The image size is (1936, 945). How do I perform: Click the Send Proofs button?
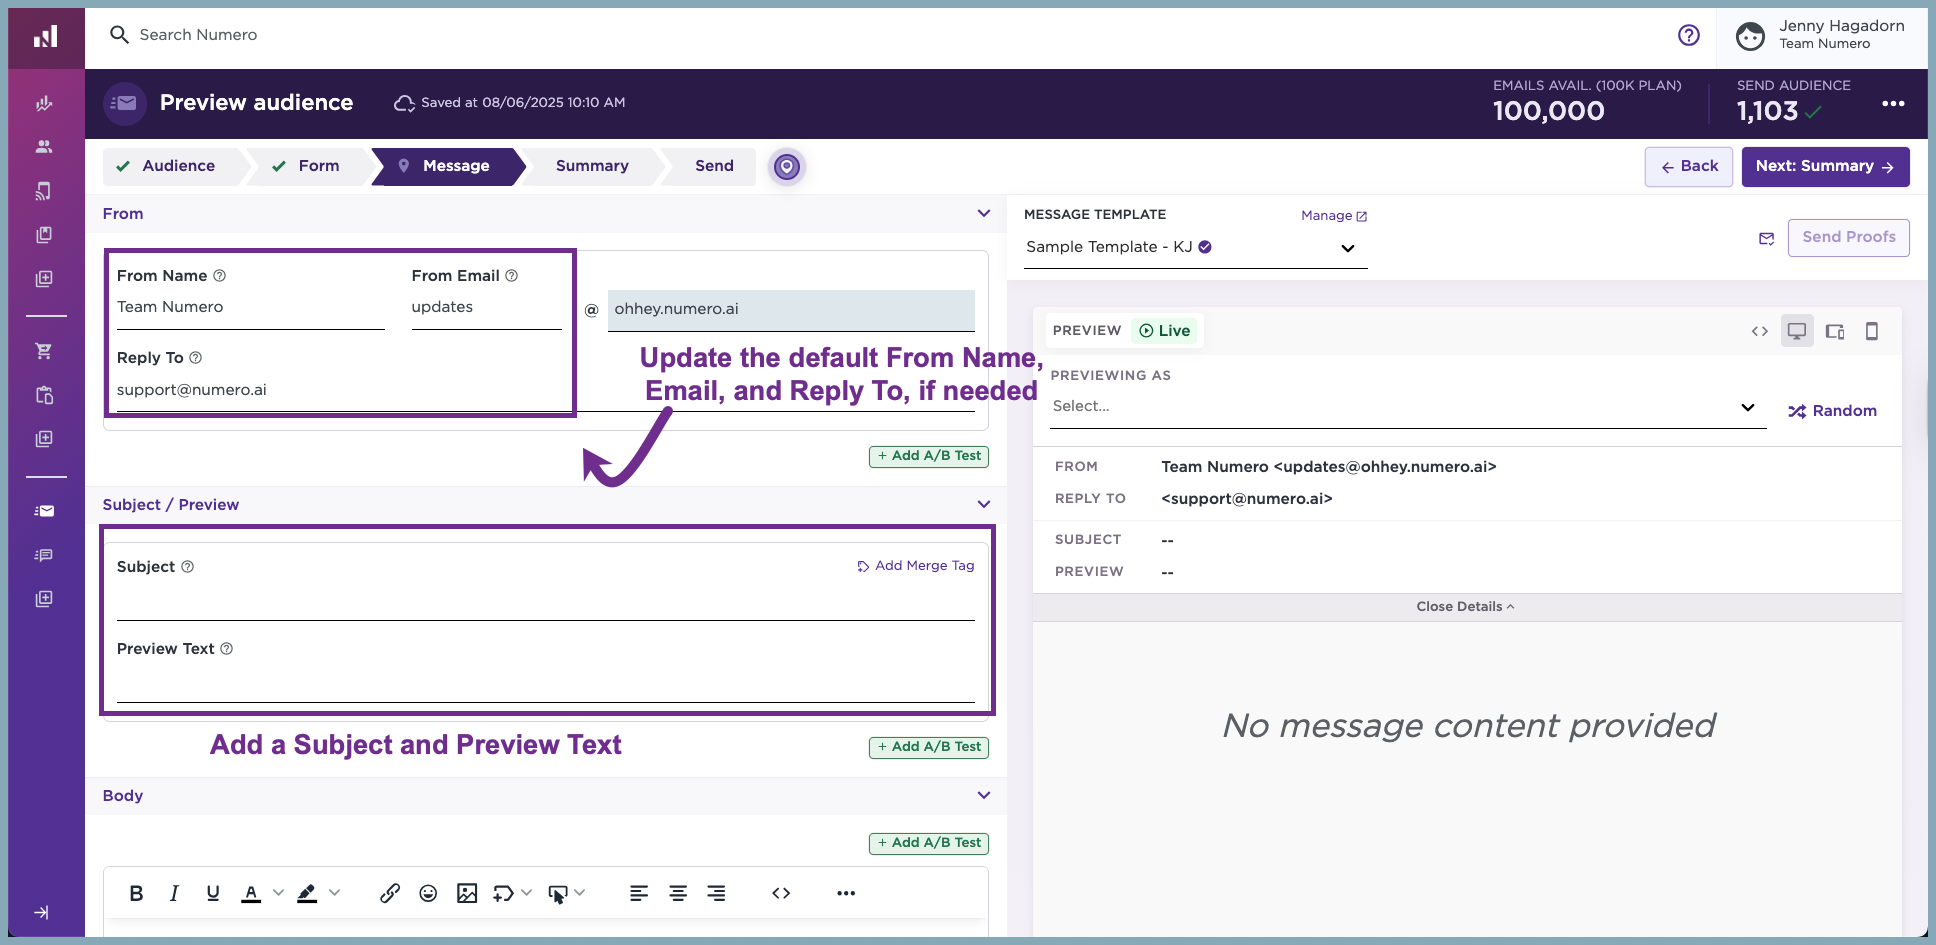[1848, 238]
